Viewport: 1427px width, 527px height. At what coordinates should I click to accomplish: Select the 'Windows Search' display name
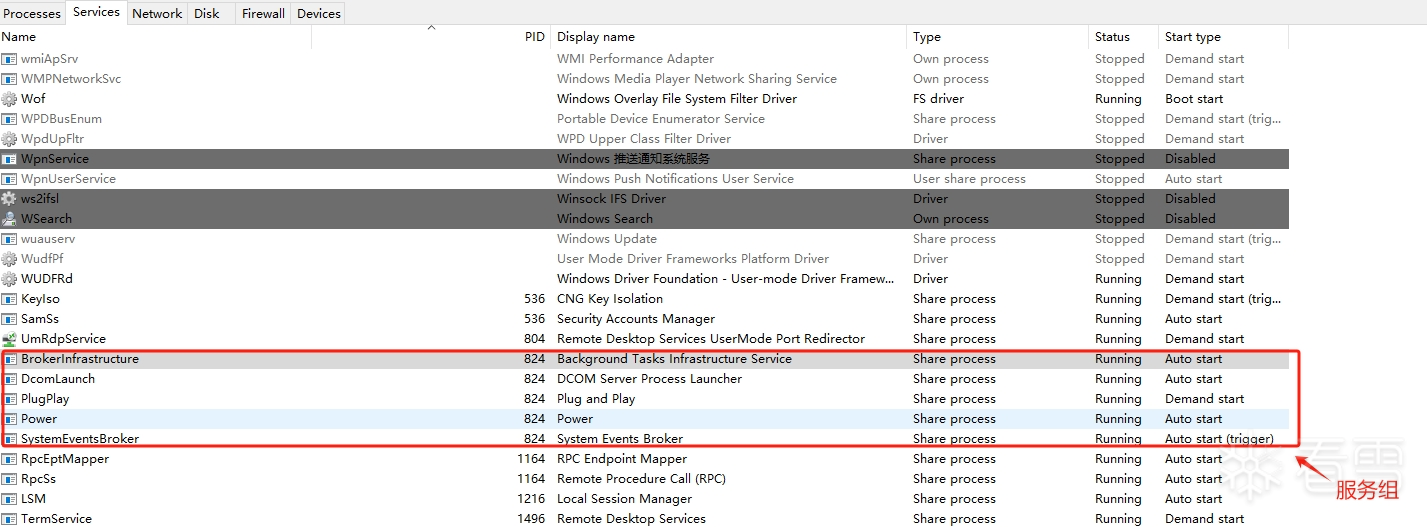click(605, 219)
